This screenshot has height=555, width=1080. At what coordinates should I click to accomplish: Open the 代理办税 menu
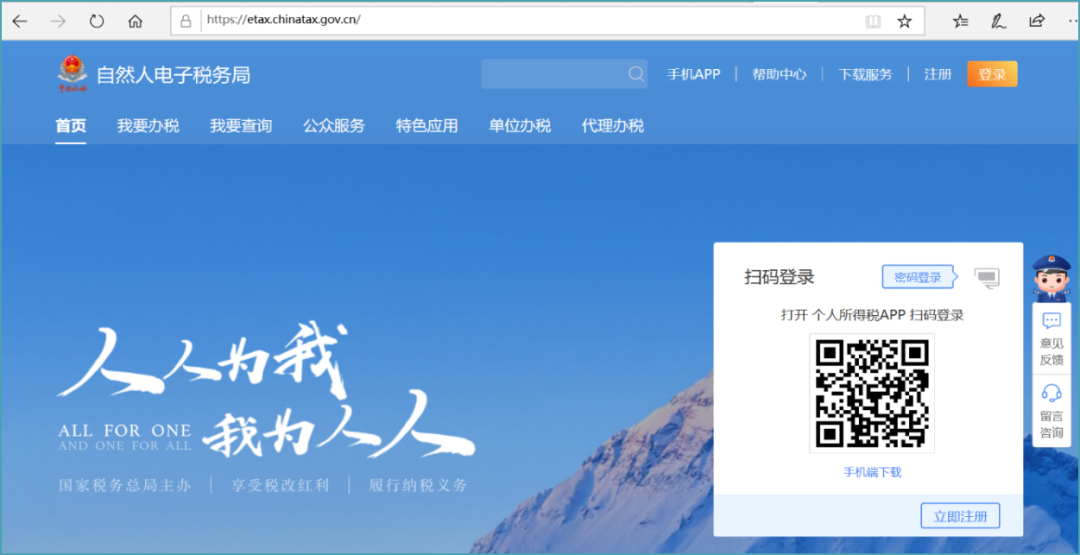[613, 126]
